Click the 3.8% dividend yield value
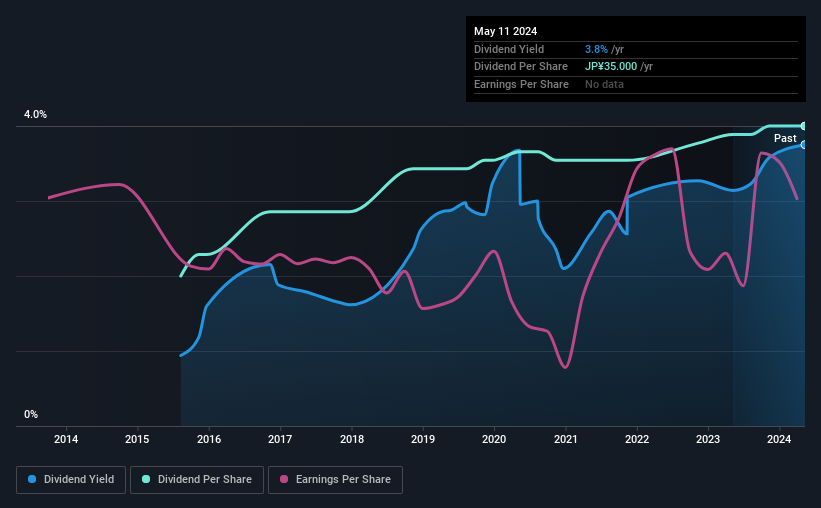 [596, 49]
